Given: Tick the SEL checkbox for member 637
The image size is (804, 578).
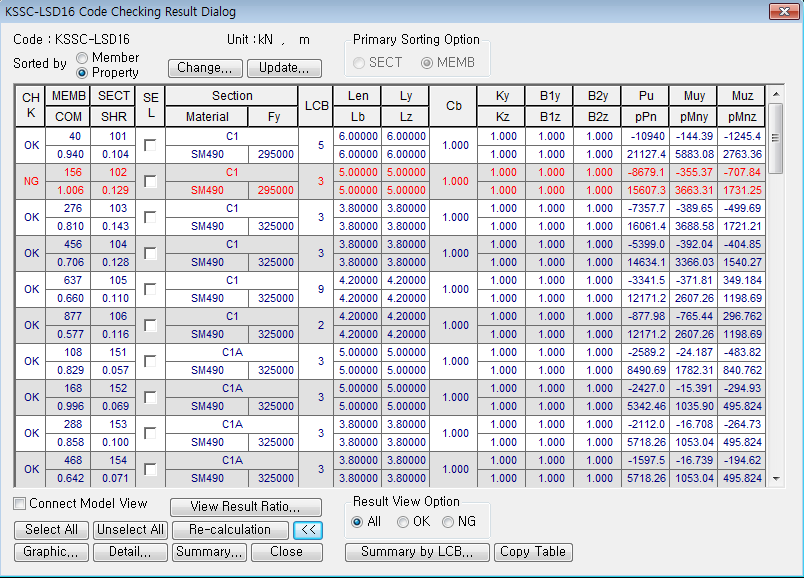Looking at the screenshot, I should click(x=150, y=289).
